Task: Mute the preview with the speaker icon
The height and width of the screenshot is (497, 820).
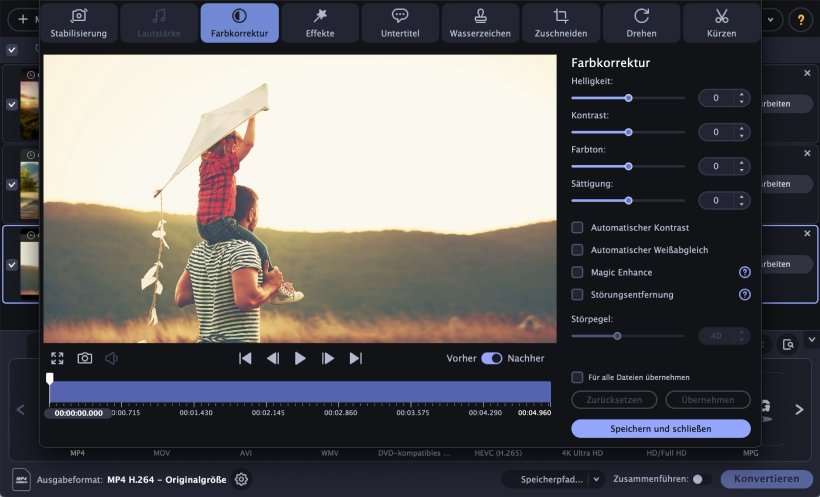Action: point(111,358)
